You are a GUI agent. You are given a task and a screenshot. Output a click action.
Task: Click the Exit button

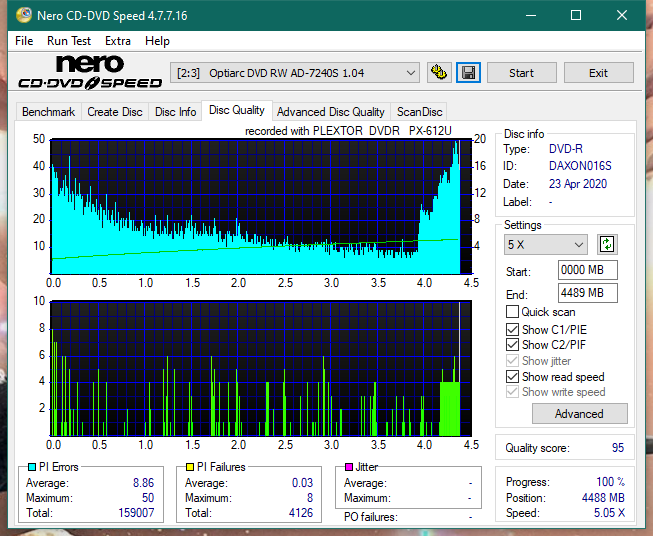(x=598, y=73)
